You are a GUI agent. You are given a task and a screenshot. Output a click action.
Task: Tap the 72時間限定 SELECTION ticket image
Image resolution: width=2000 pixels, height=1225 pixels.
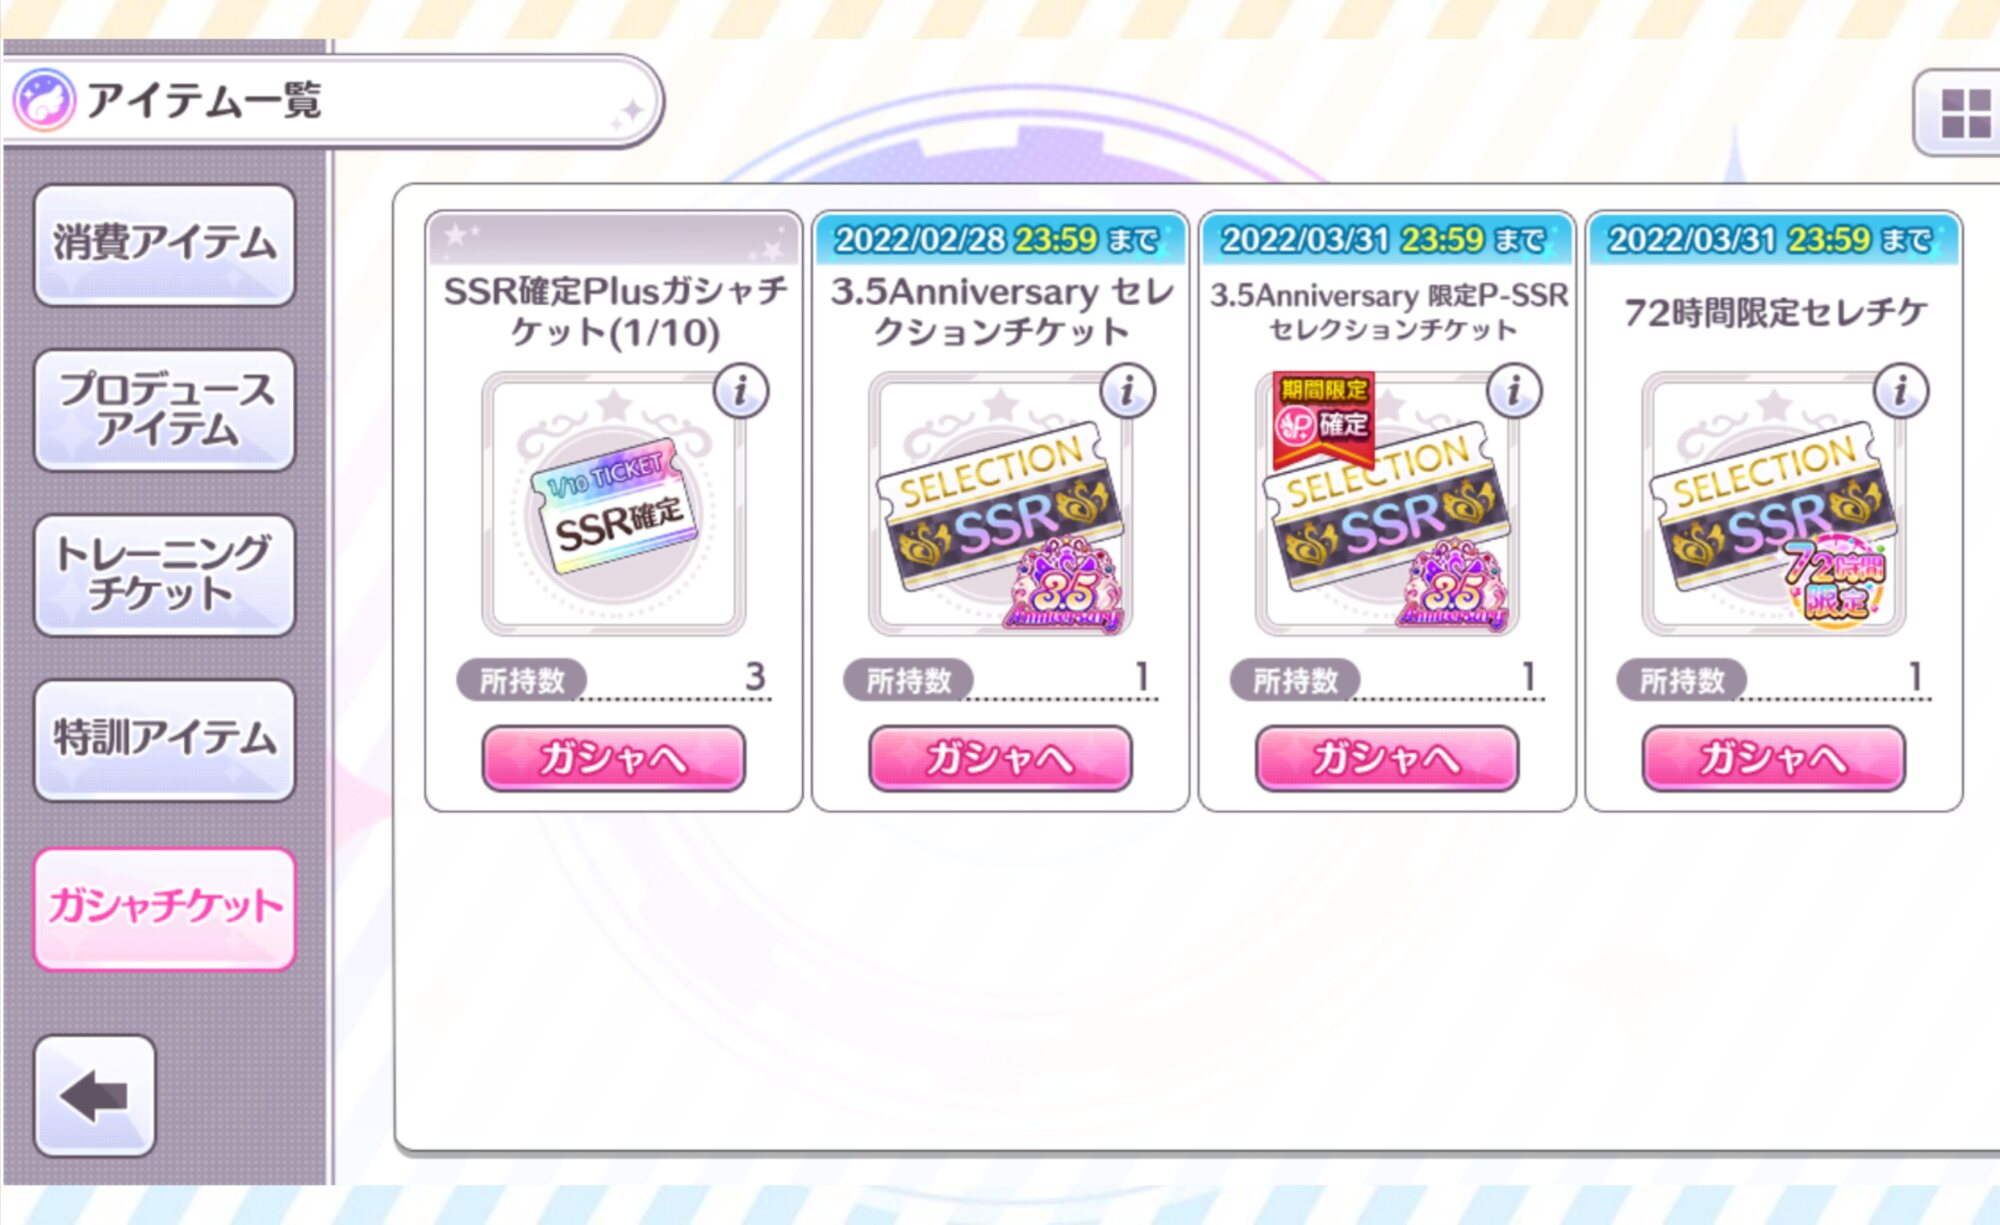tap(1773, 505)
